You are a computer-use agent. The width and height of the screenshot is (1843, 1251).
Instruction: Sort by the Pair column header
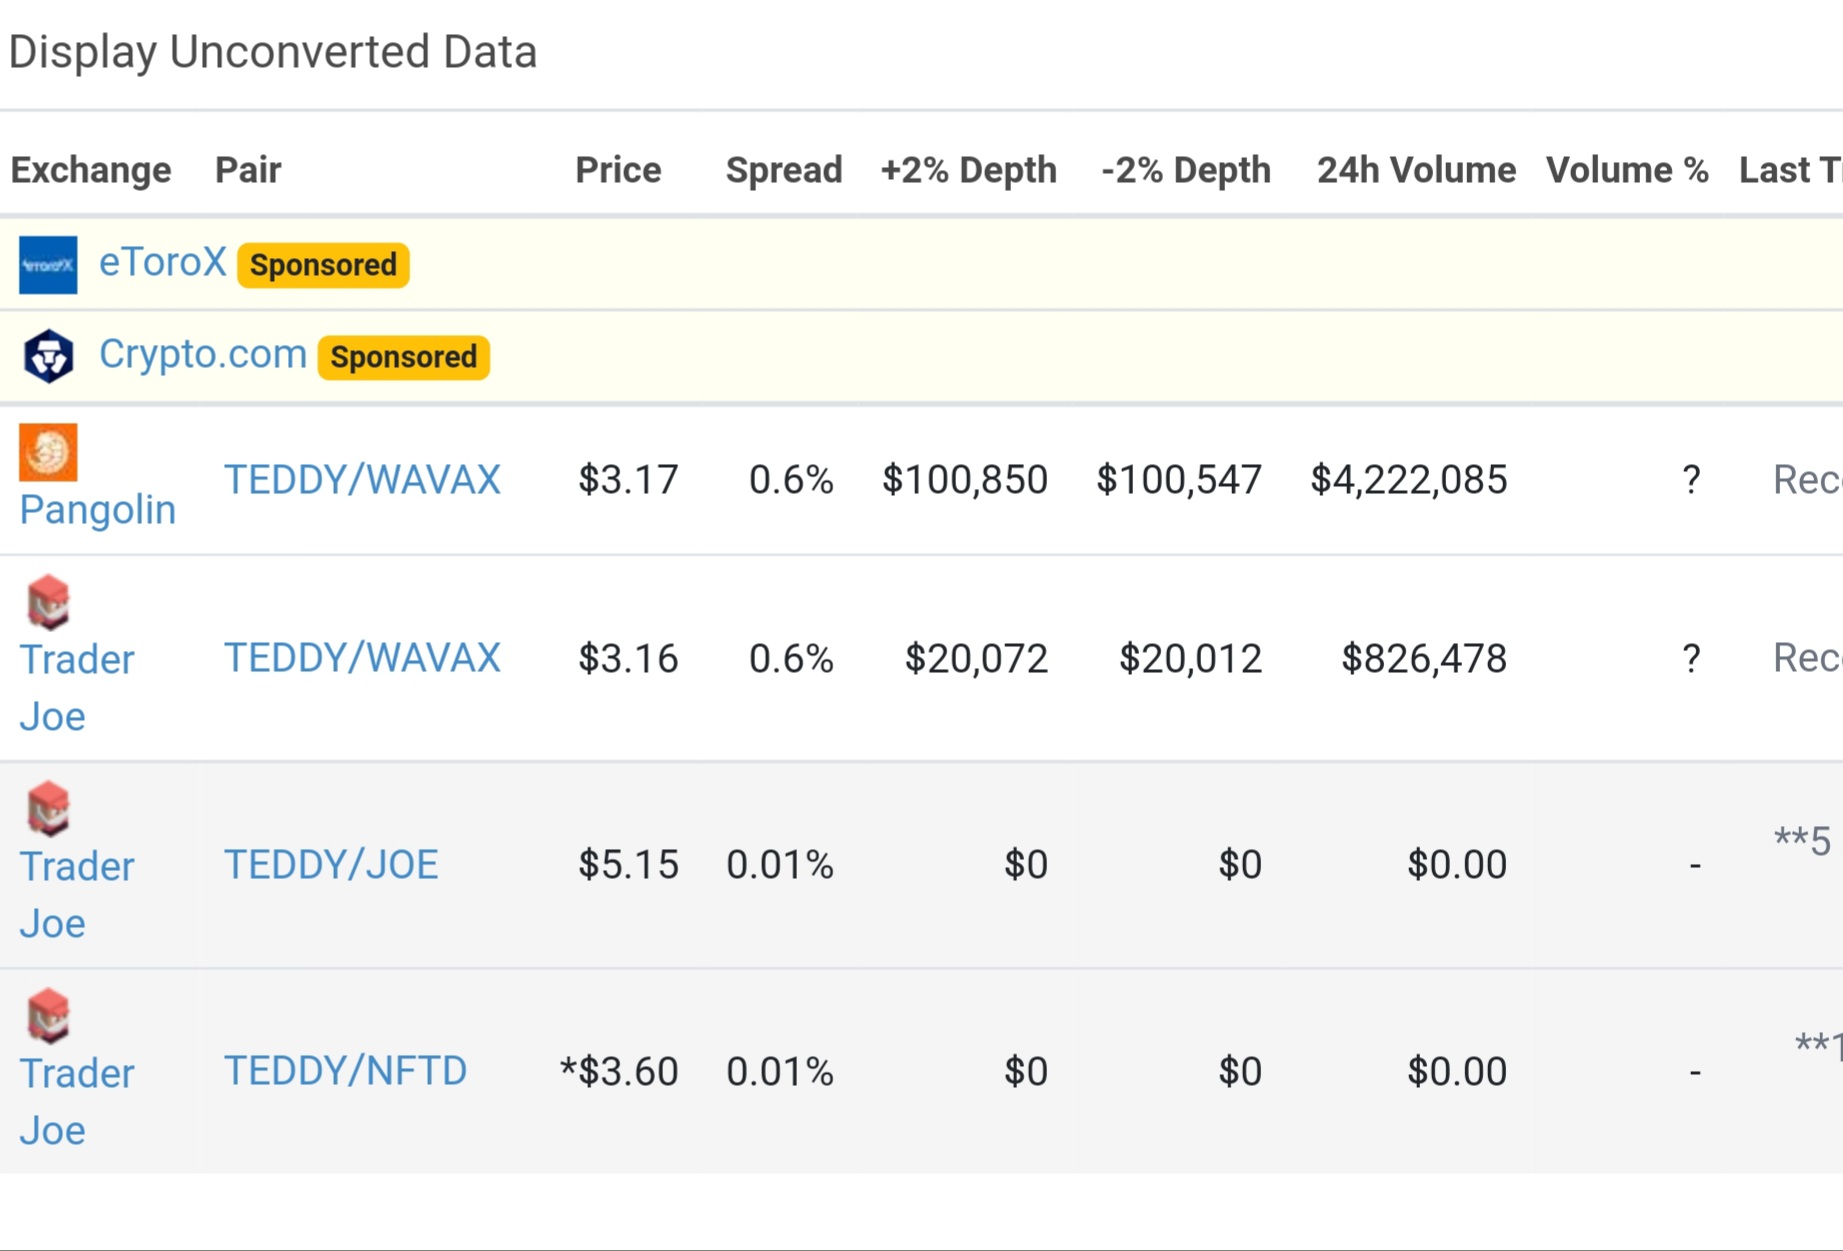[248, 170]
